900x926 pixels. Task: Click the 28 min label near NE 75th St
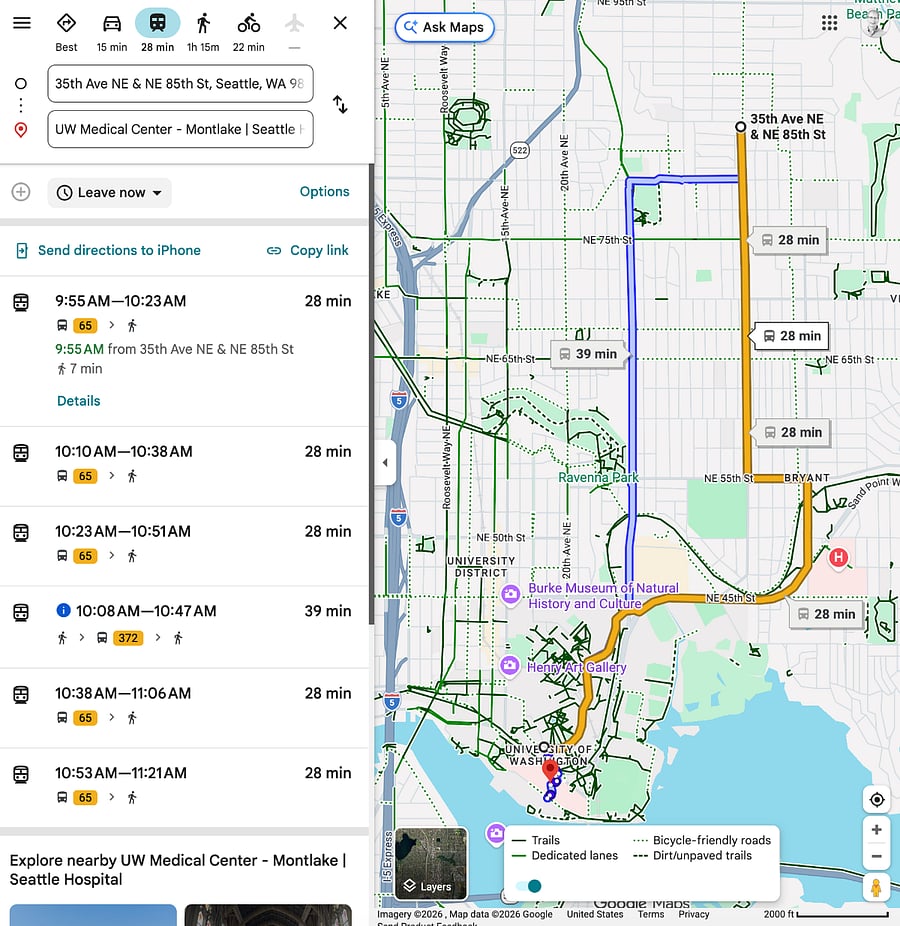(790, 240)
